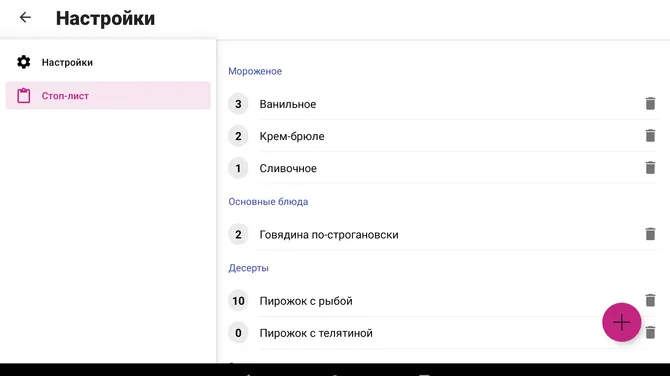Click quantity badge 2 next to Крем-брюле
This screenshot has height=376, width=670.
click(x=238, y=136)
